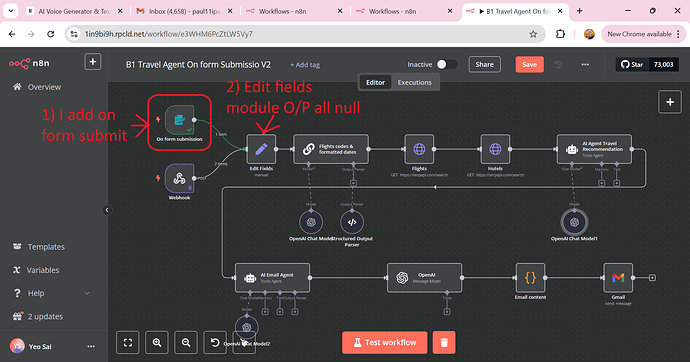Open the AI Email Agent node
Image resolution: width=690 pixels, height=362 pixels.
tap(272, 278)
